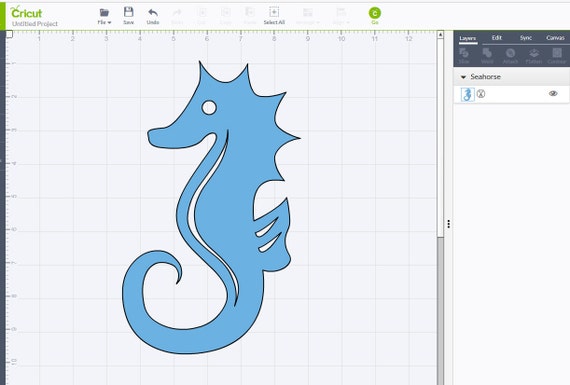Hide the Seahorse layer with eye icon
Viewport: 570px width, 385px height.
click(x=553, y=94)
